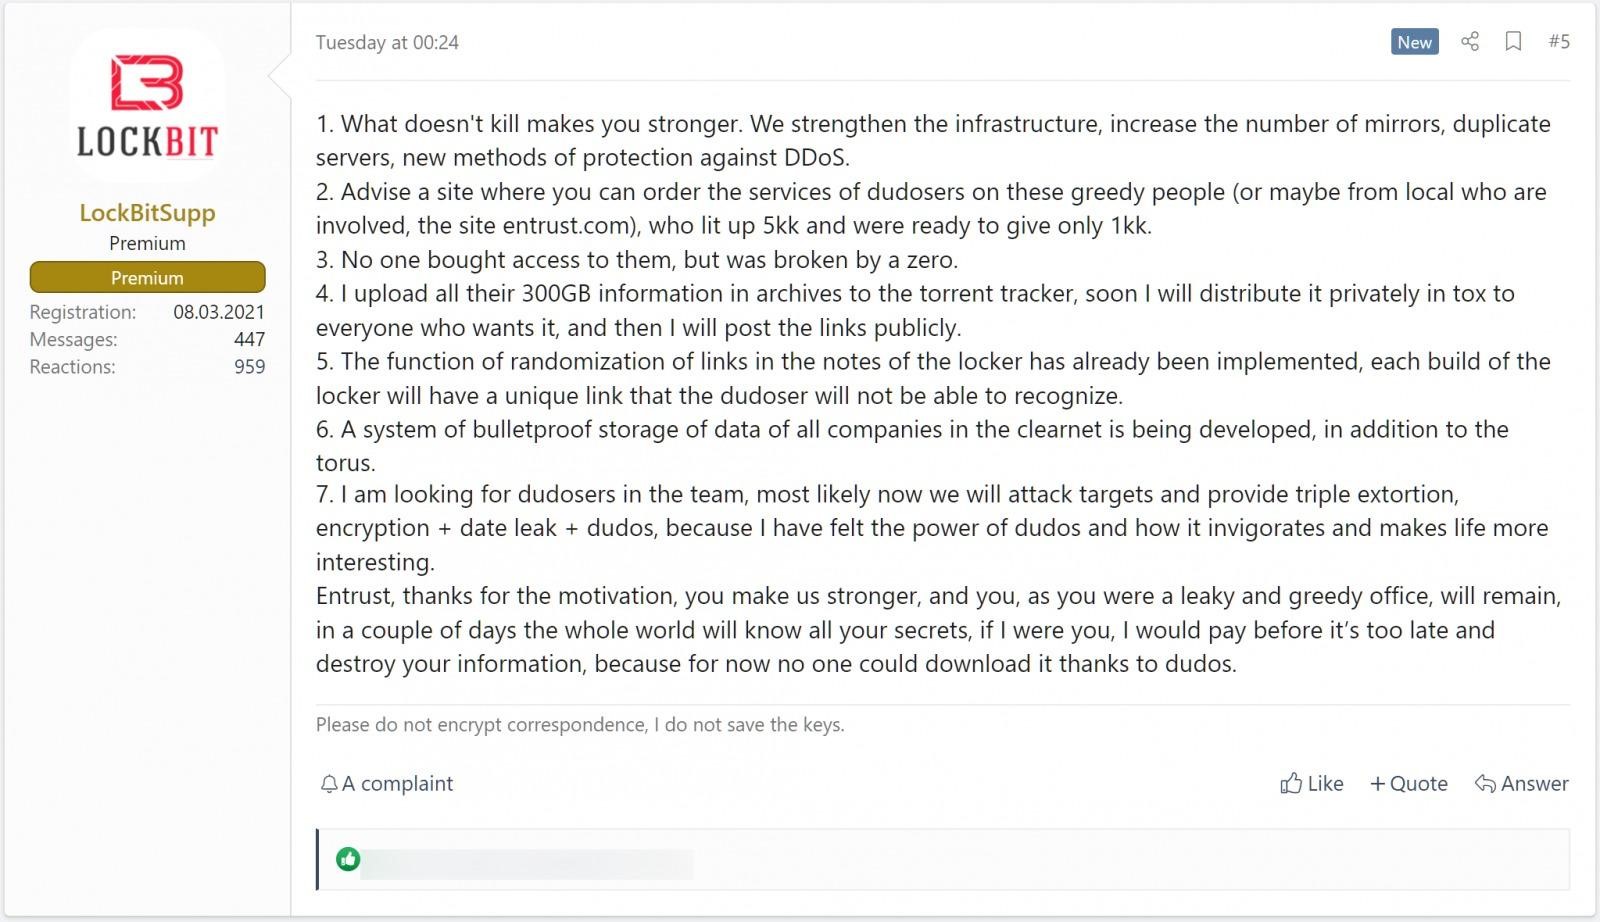Reply by clicking 'Answer'
Screen dimensions: 1600x922
[1532, 784]
